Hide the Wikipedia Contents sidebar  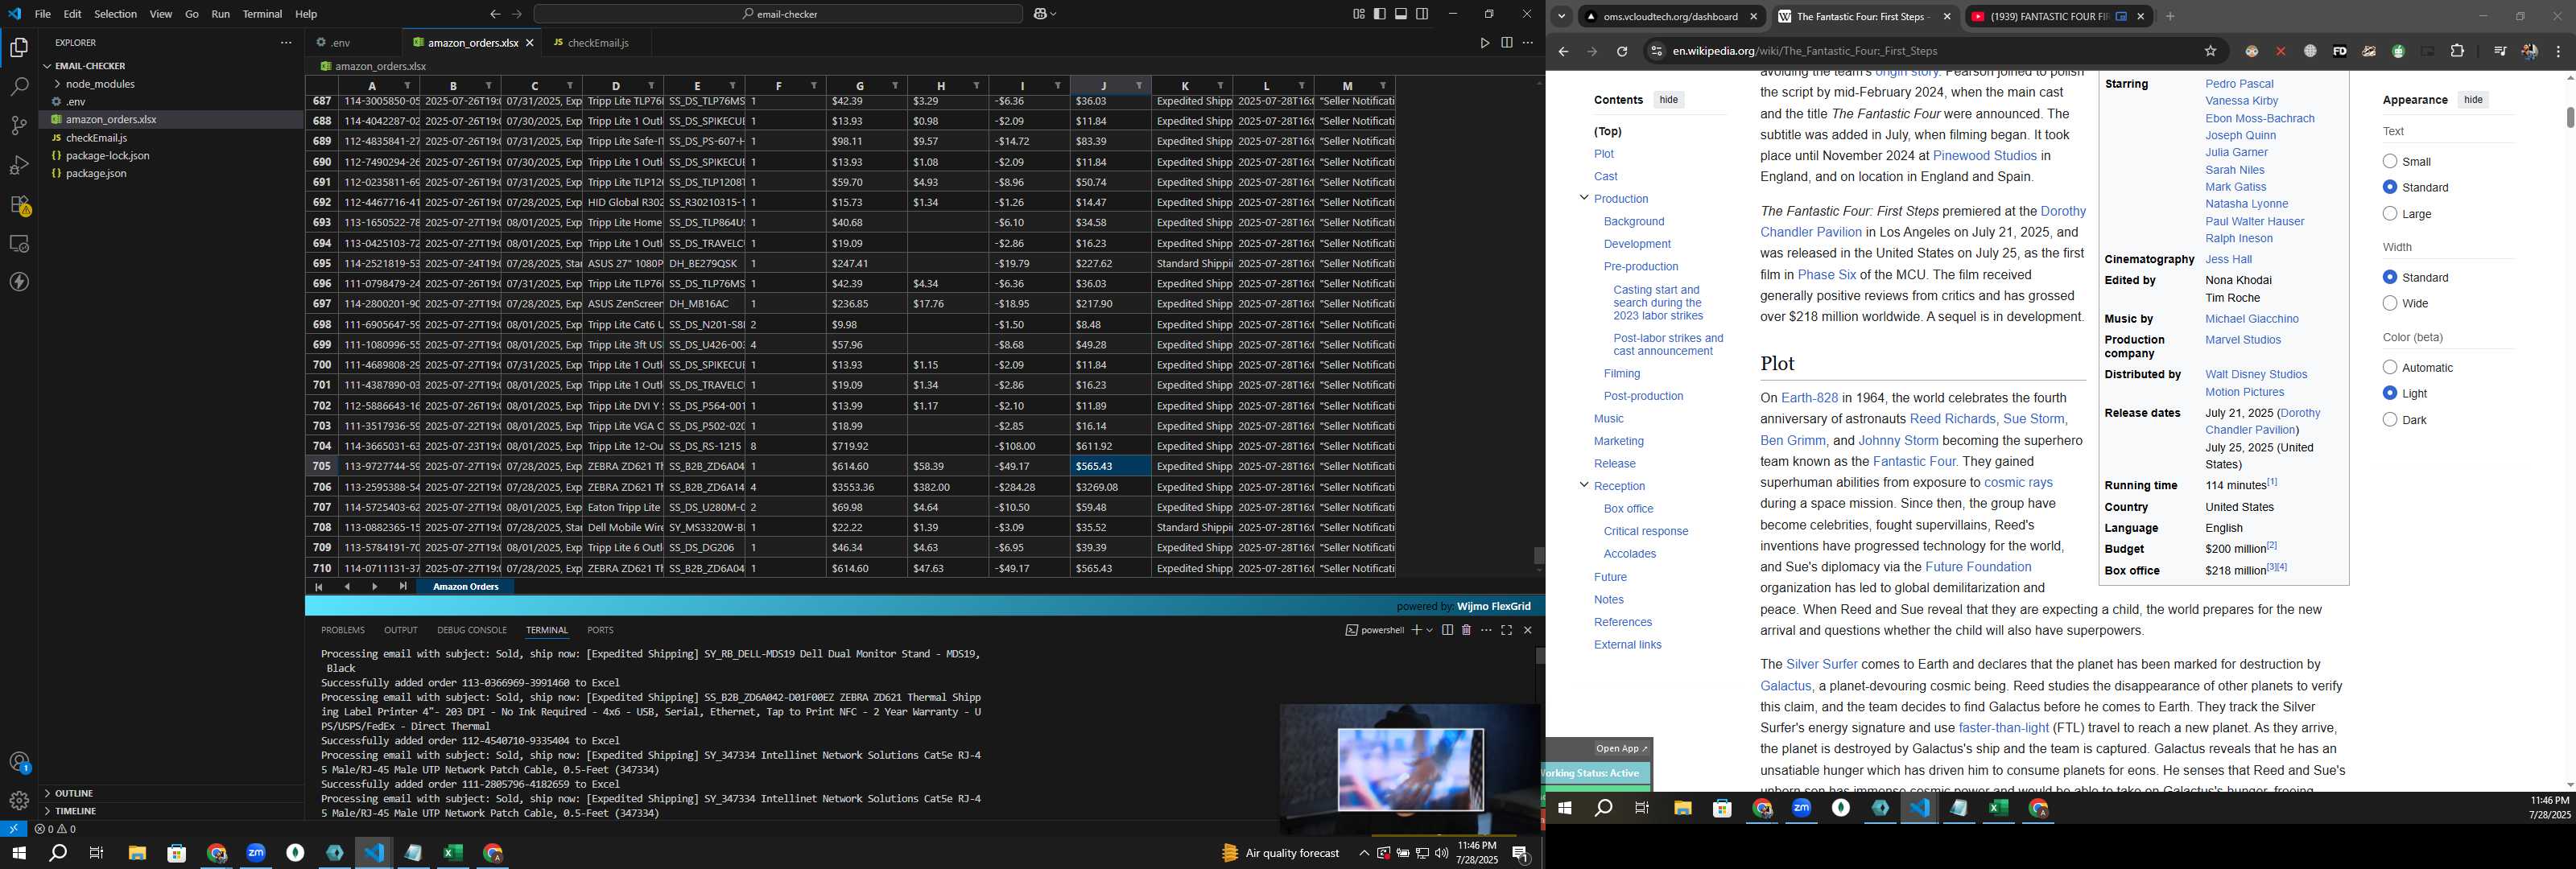pyautogui.click(x=1668, y=100)
